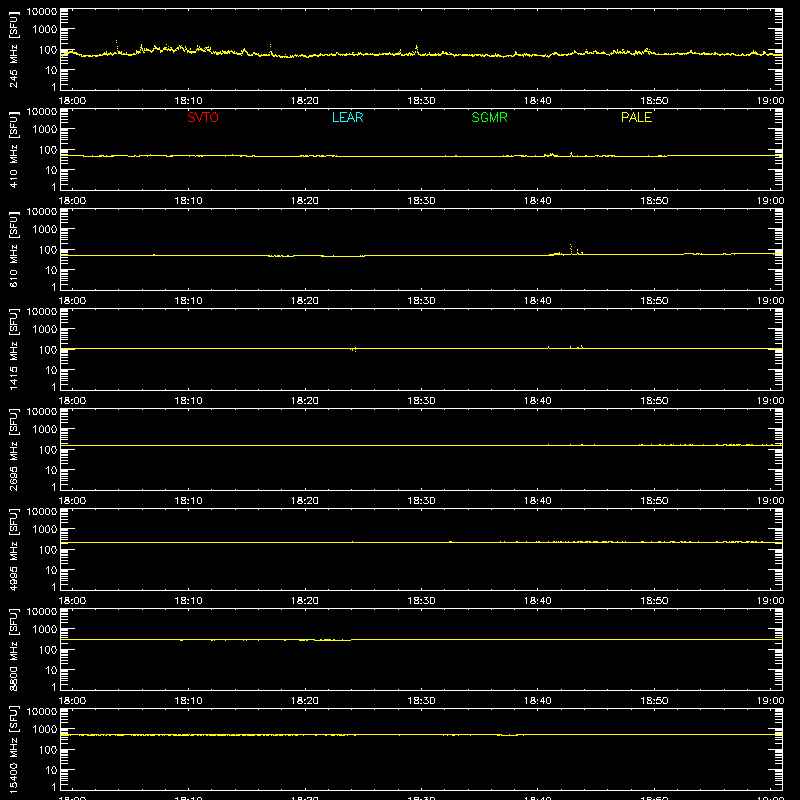
Task: Click the 8800 MHz [SFU] axis label
Action: tap(13, 649)
